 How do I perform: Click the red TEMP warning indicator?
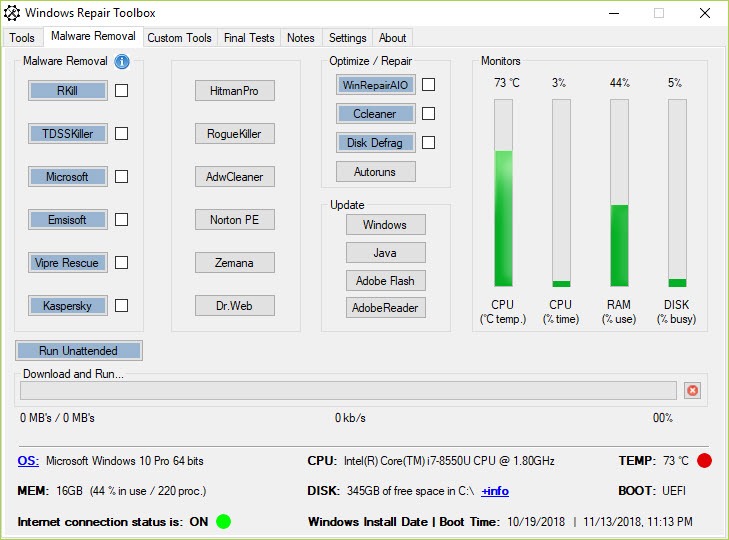pos(704,460)
